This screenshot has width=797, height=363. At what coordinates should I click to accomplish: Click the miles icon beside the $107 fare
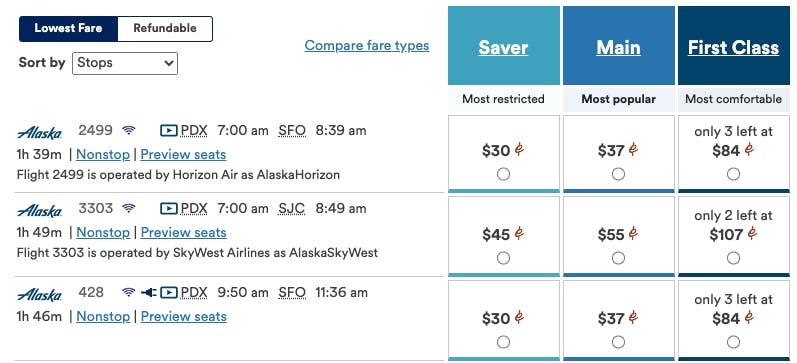[752, 234]
